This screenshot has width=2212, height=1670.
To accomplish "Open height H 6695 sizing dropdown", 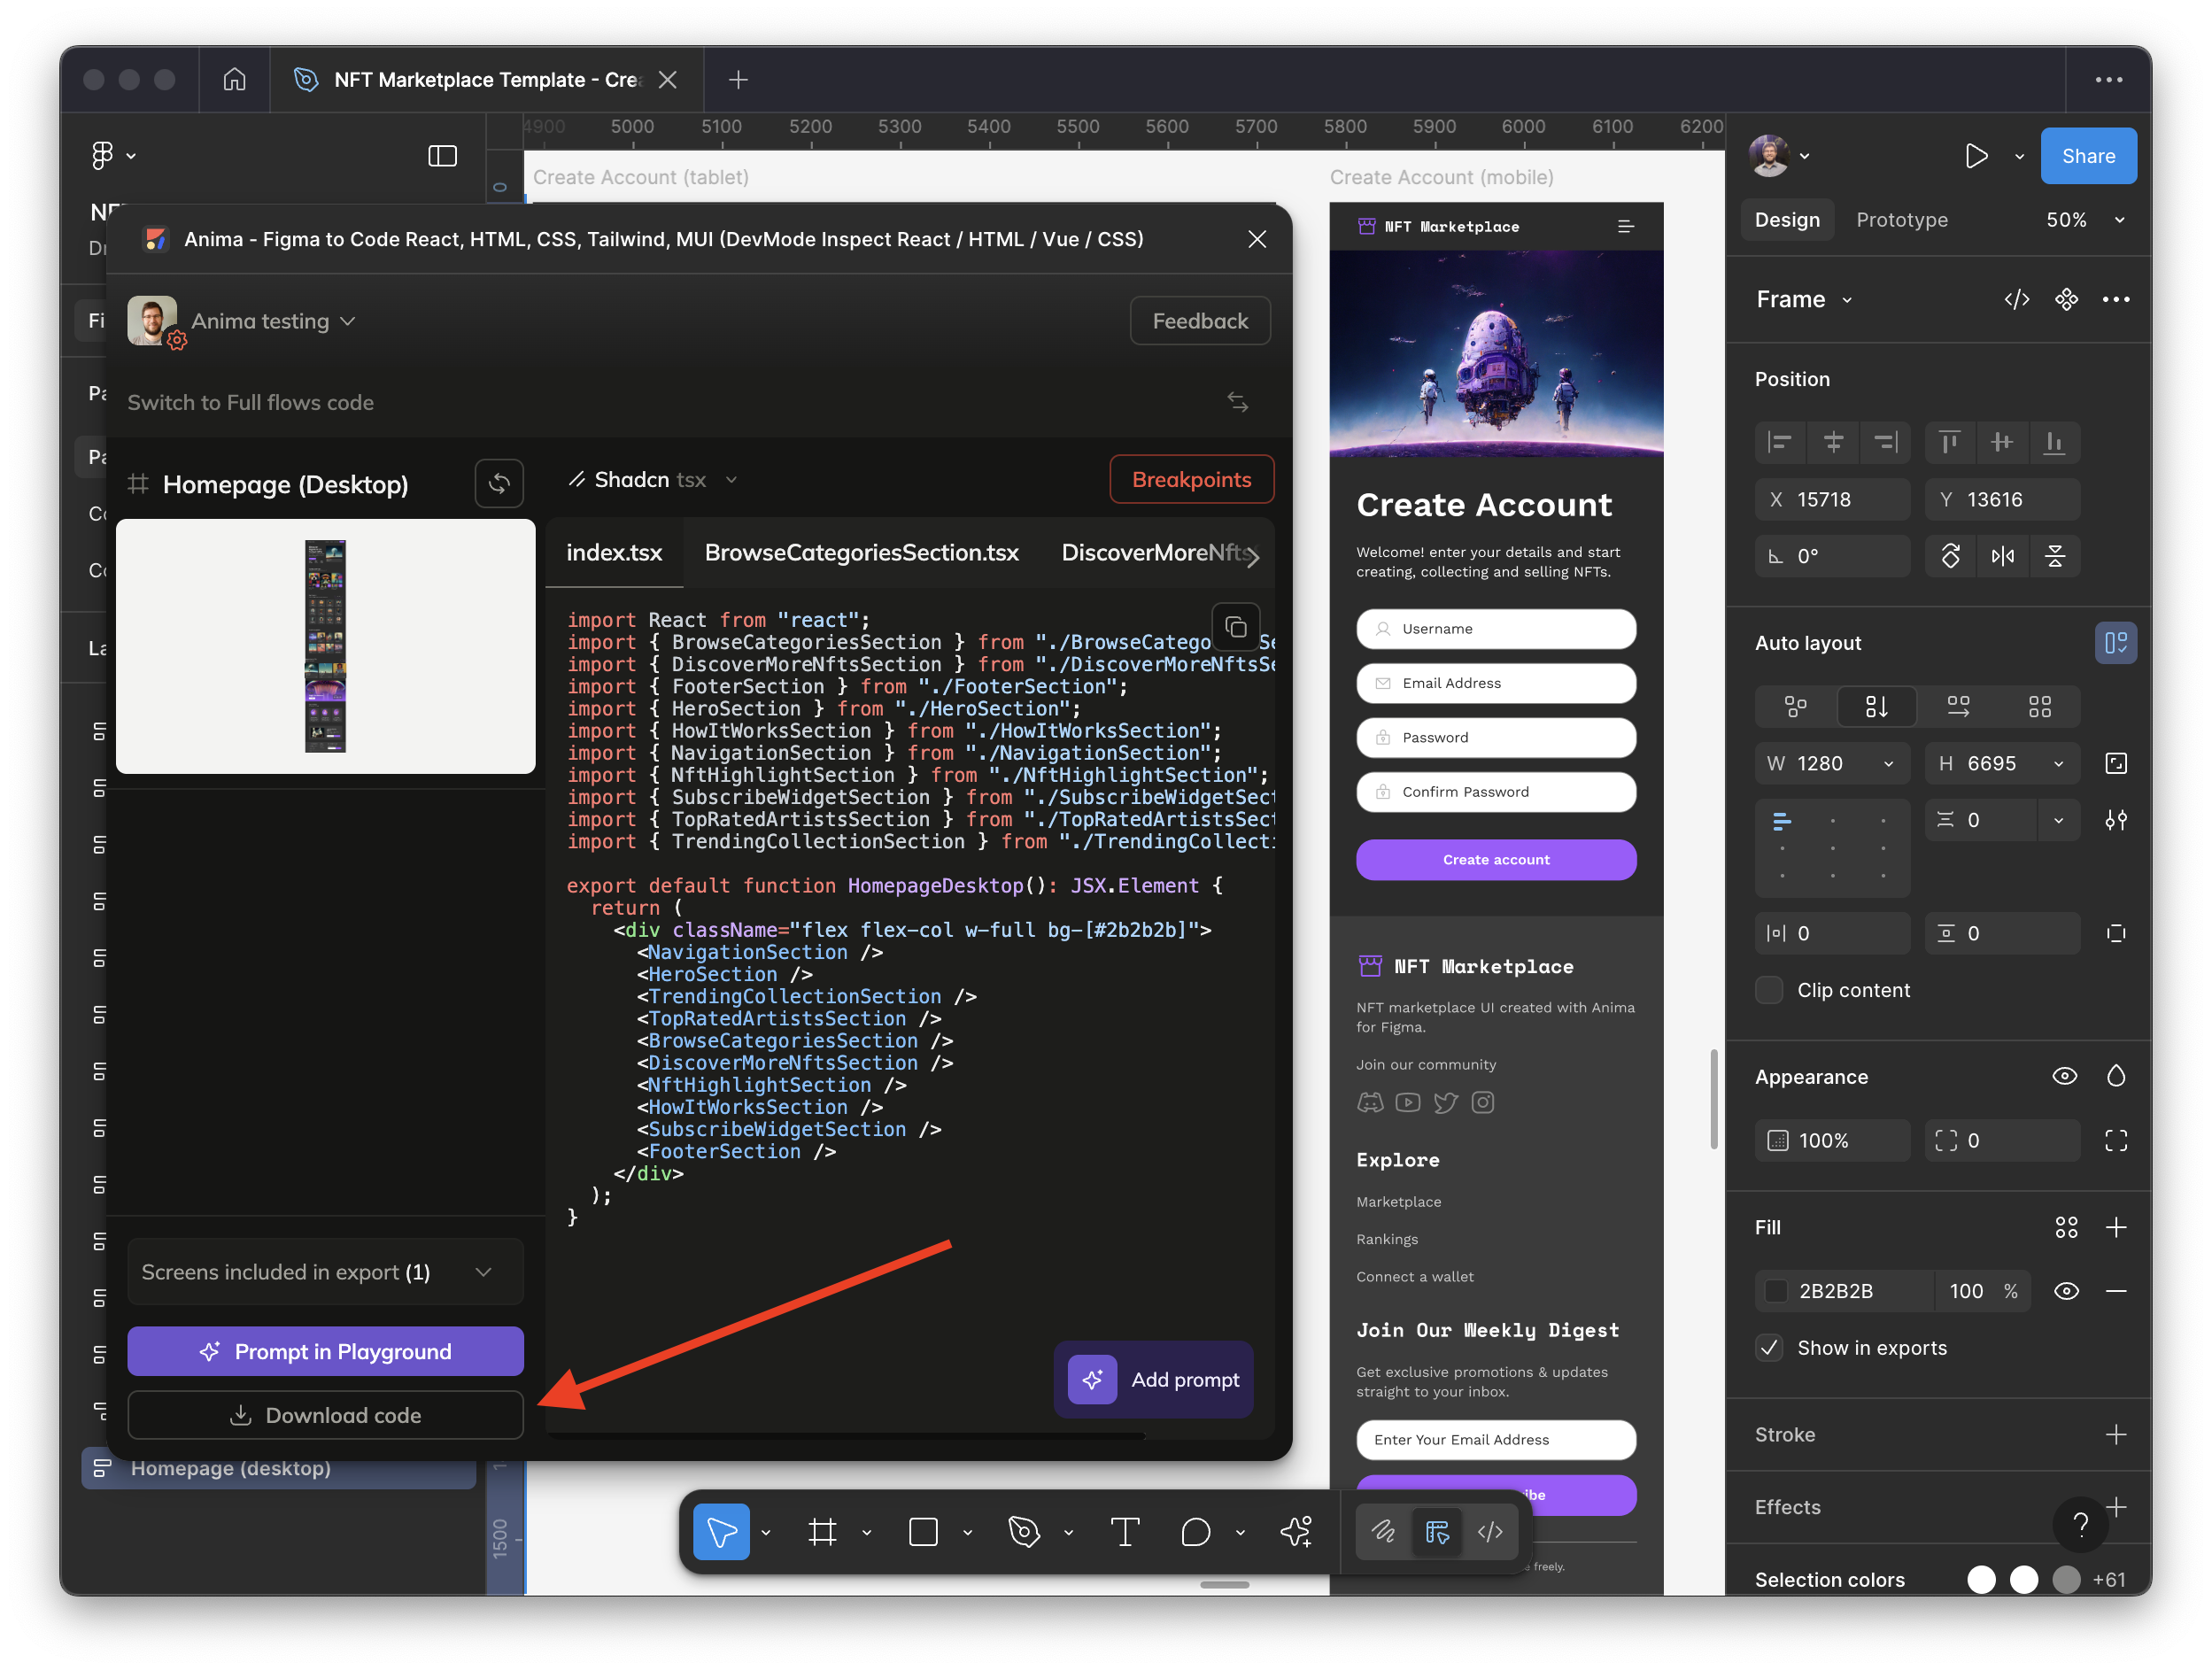I will pos(2058,764).
